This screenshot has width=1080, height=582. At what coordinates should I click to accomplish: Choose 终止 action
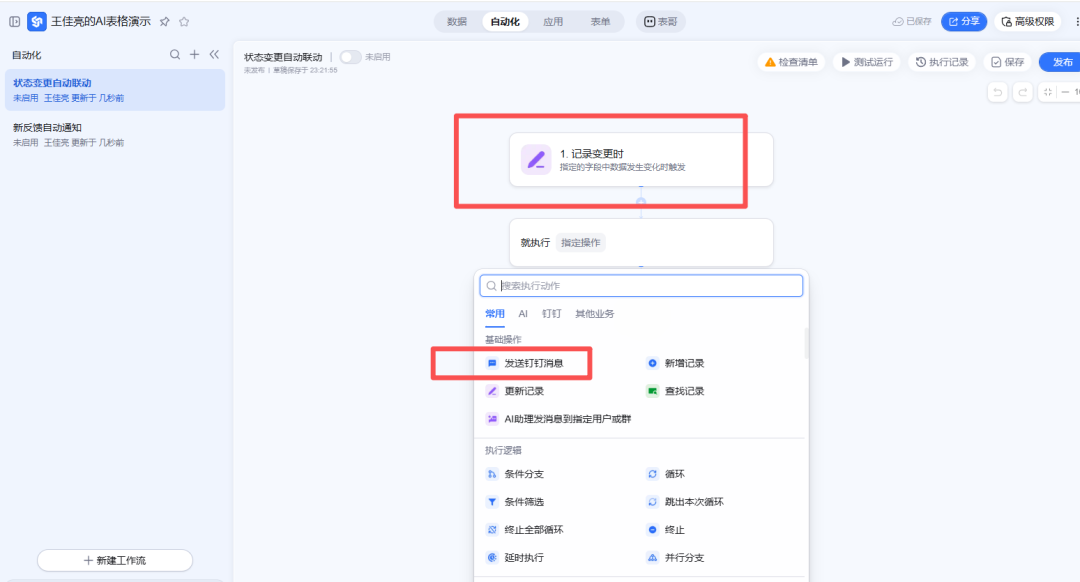(665, 530)
